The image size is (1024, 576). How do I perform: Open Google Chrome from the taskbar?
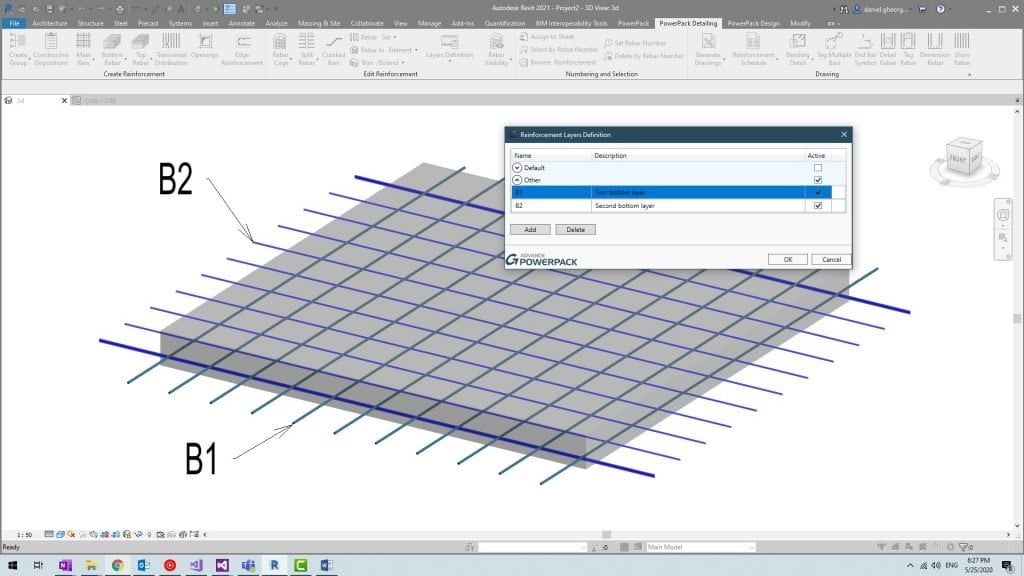coord(118,566)
